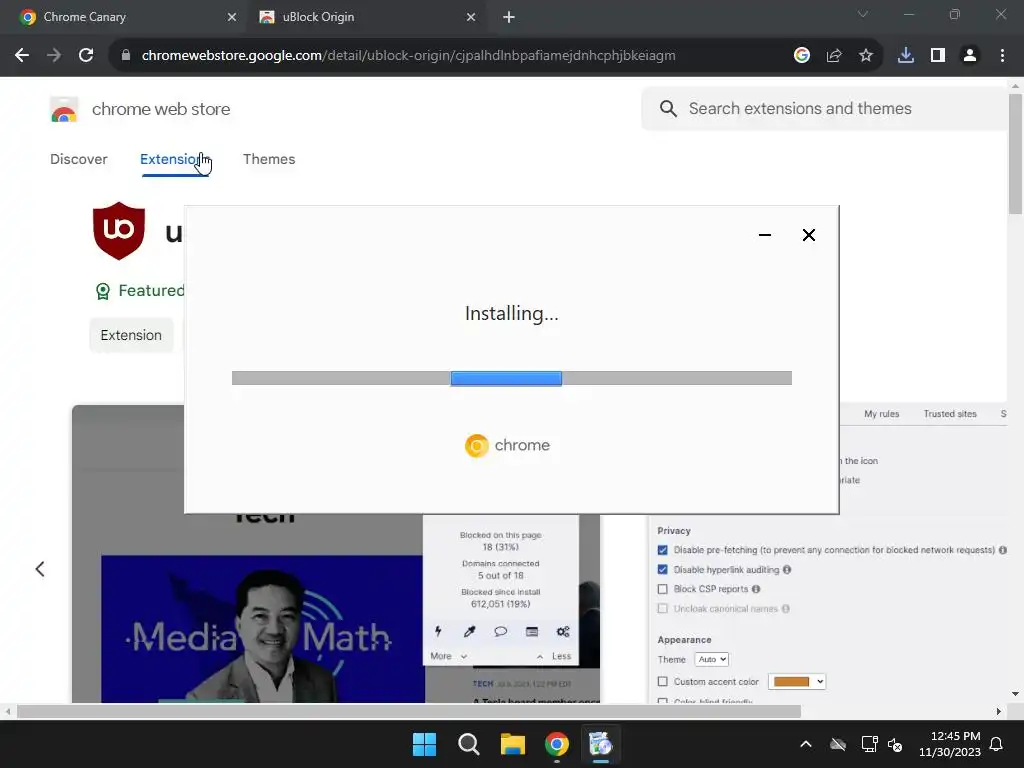Image resolution: width=1024 pixels, height=768 pixels.
Task: Click the browser forward arrow
Action: click(54, 56)
